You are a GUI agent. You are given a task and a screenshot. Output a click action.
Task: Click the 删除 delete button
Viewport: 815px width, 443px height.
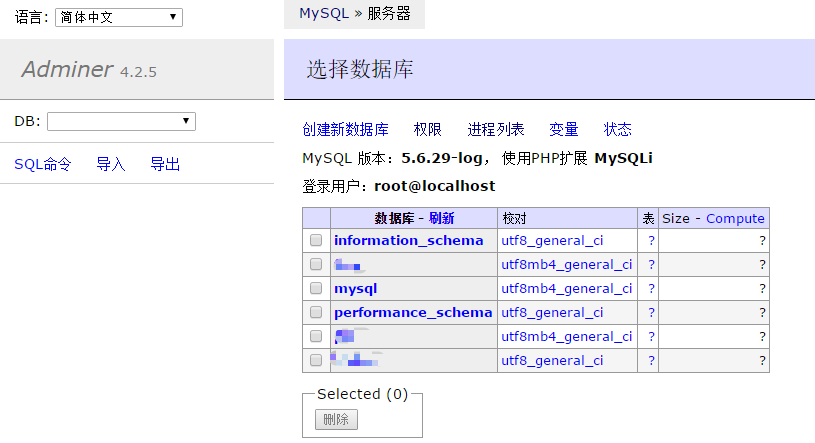(x=336, y=419)
